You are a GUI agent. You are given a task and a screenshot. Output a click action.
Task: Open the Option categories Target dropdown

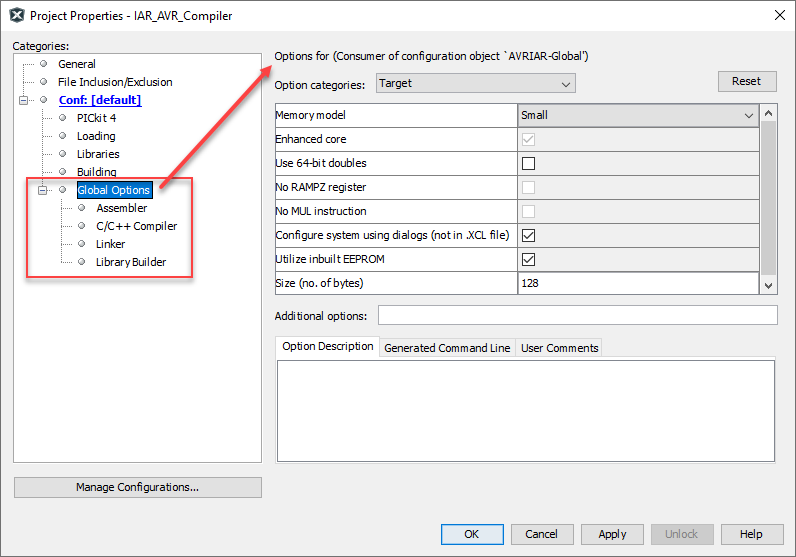click(x=476, y=83)
